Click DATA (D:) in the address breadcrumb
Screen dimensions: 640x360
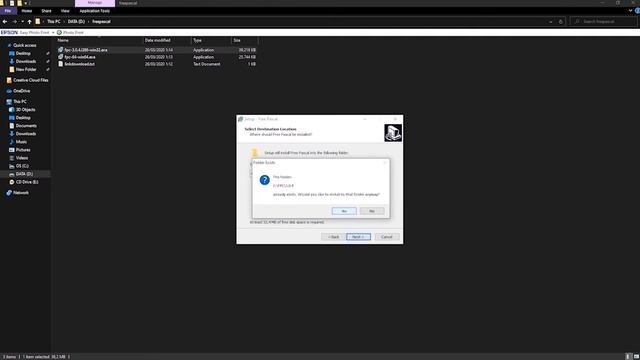76,22
